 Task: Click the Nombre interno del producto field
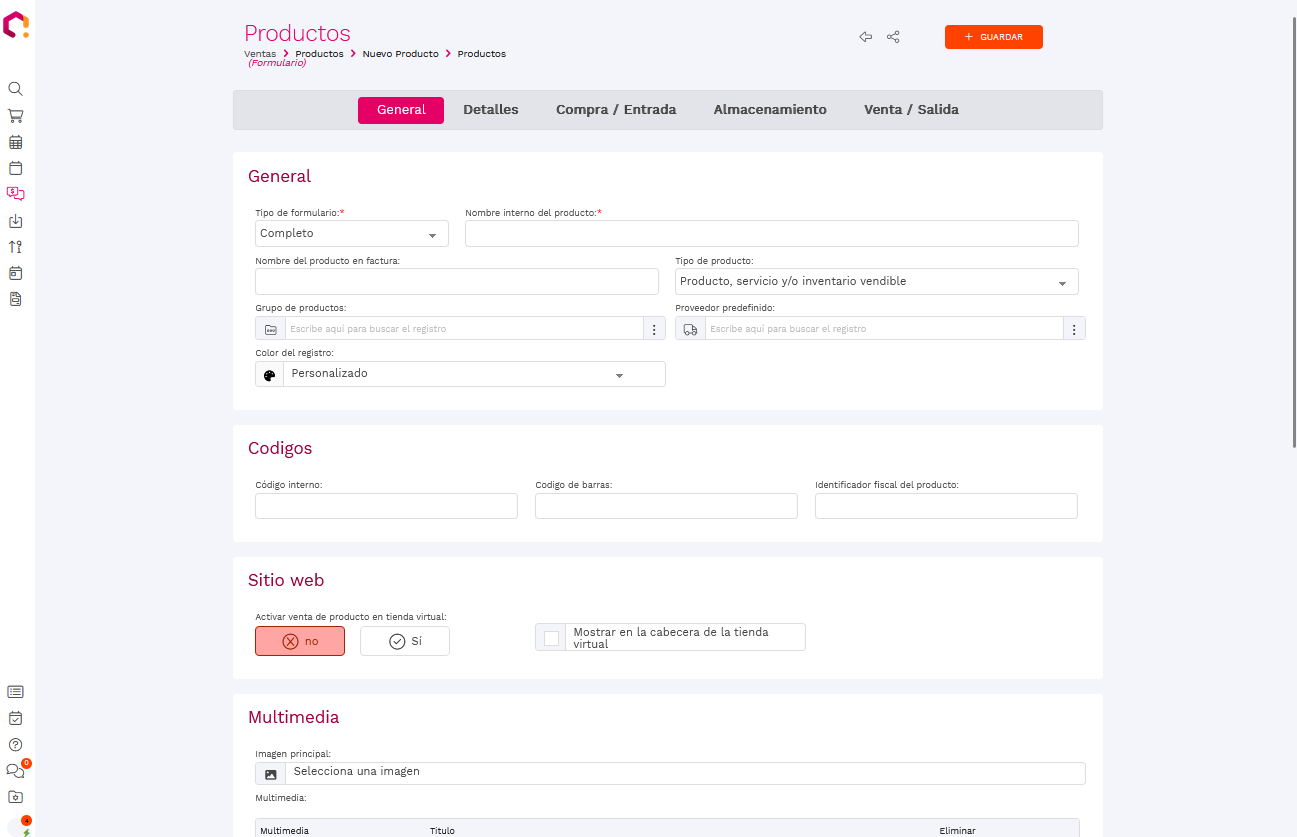(x=771, y=234)
